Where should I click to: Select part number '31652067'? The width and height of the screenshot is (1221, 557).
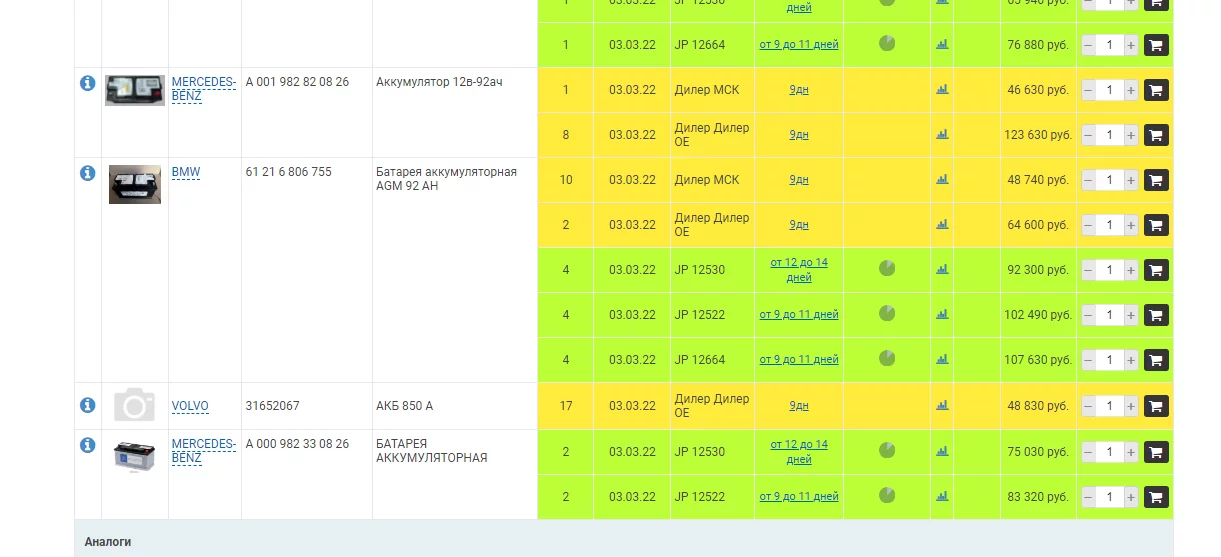272,406
